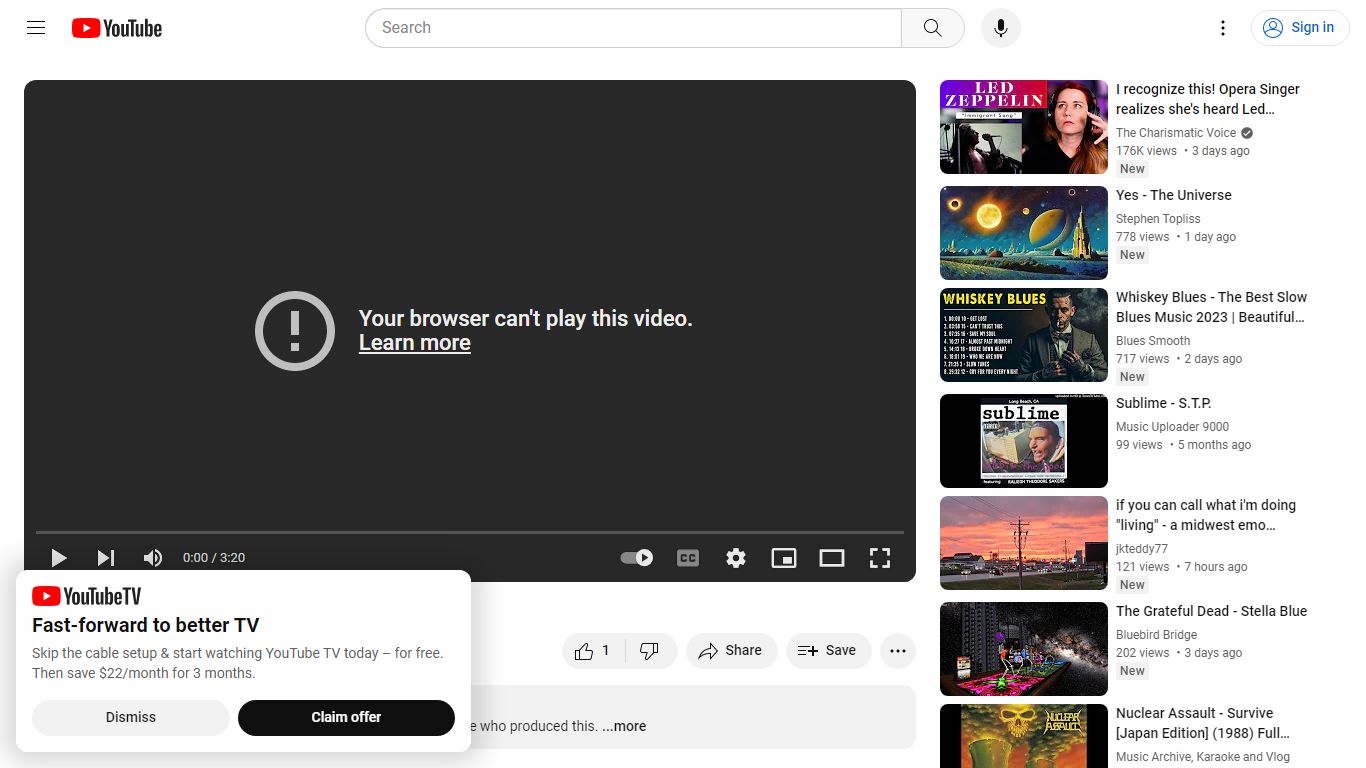Visit The Charismatic Voice channel
This screenshot has width=1366, height=768.
point(1176,133)
